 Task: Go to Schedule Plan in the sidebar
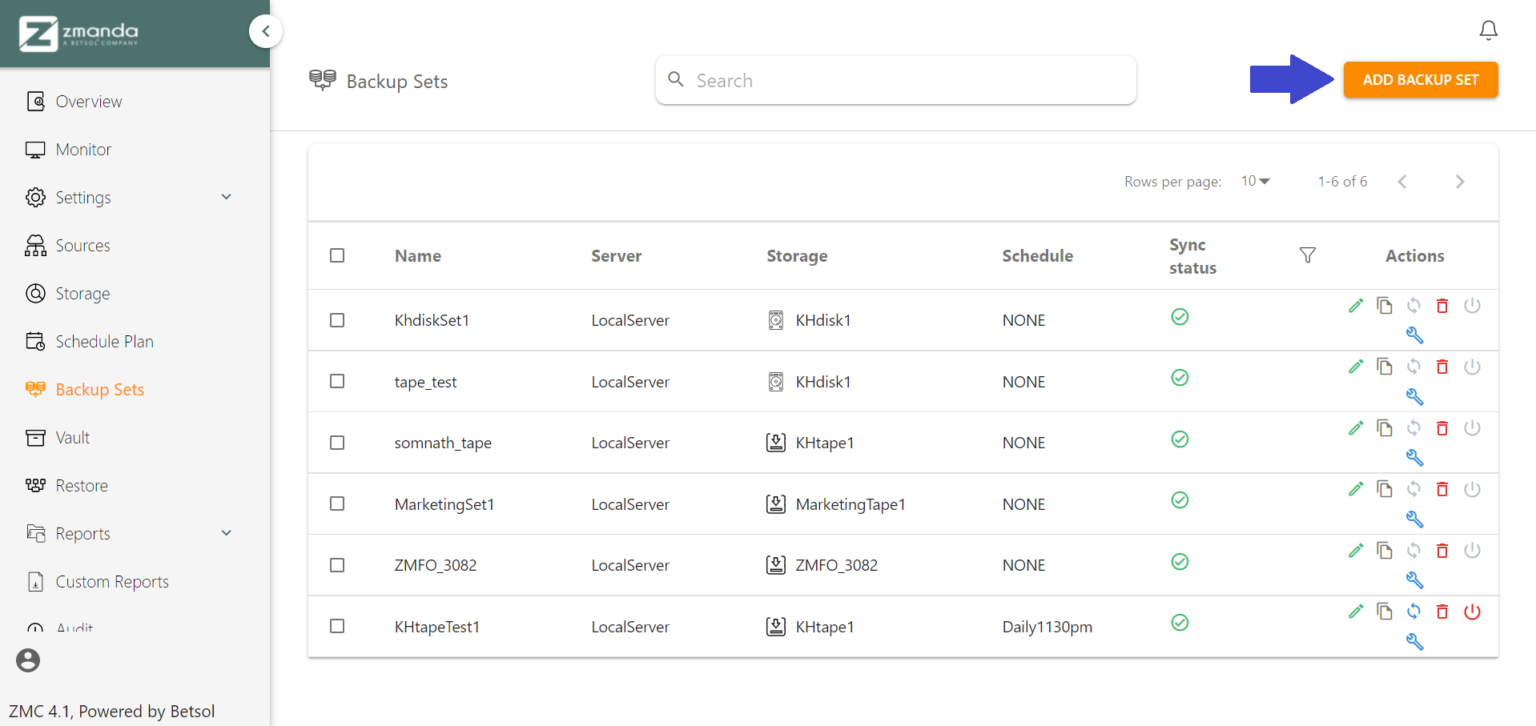(103, 341)
